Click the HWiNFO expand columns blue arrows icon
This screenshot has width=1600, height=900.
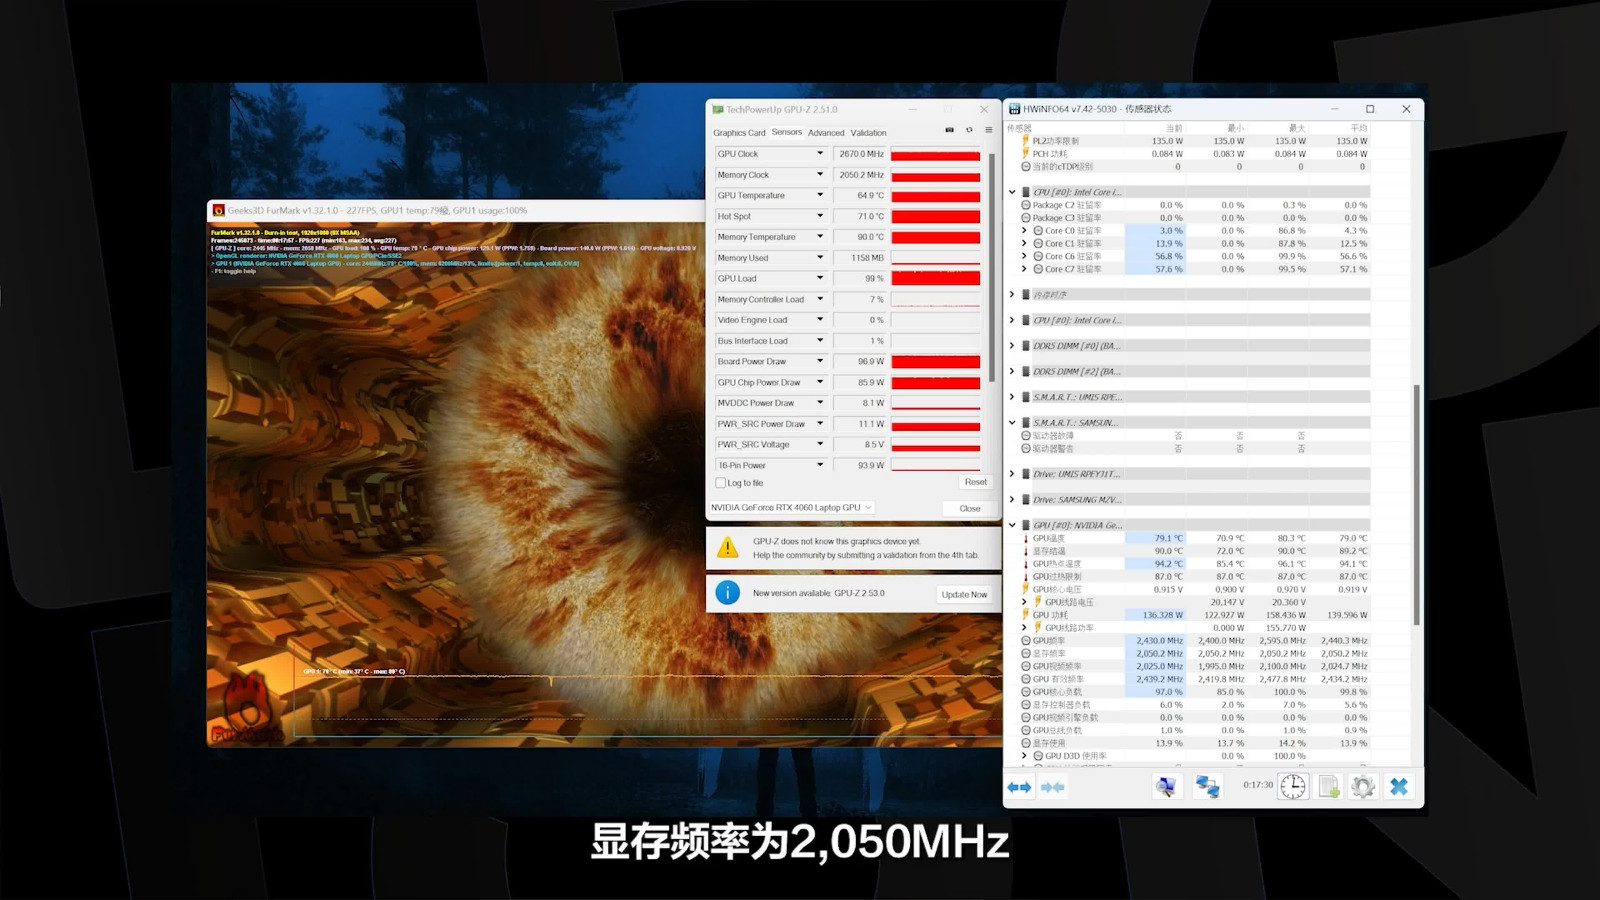(x=1019, y=787)
